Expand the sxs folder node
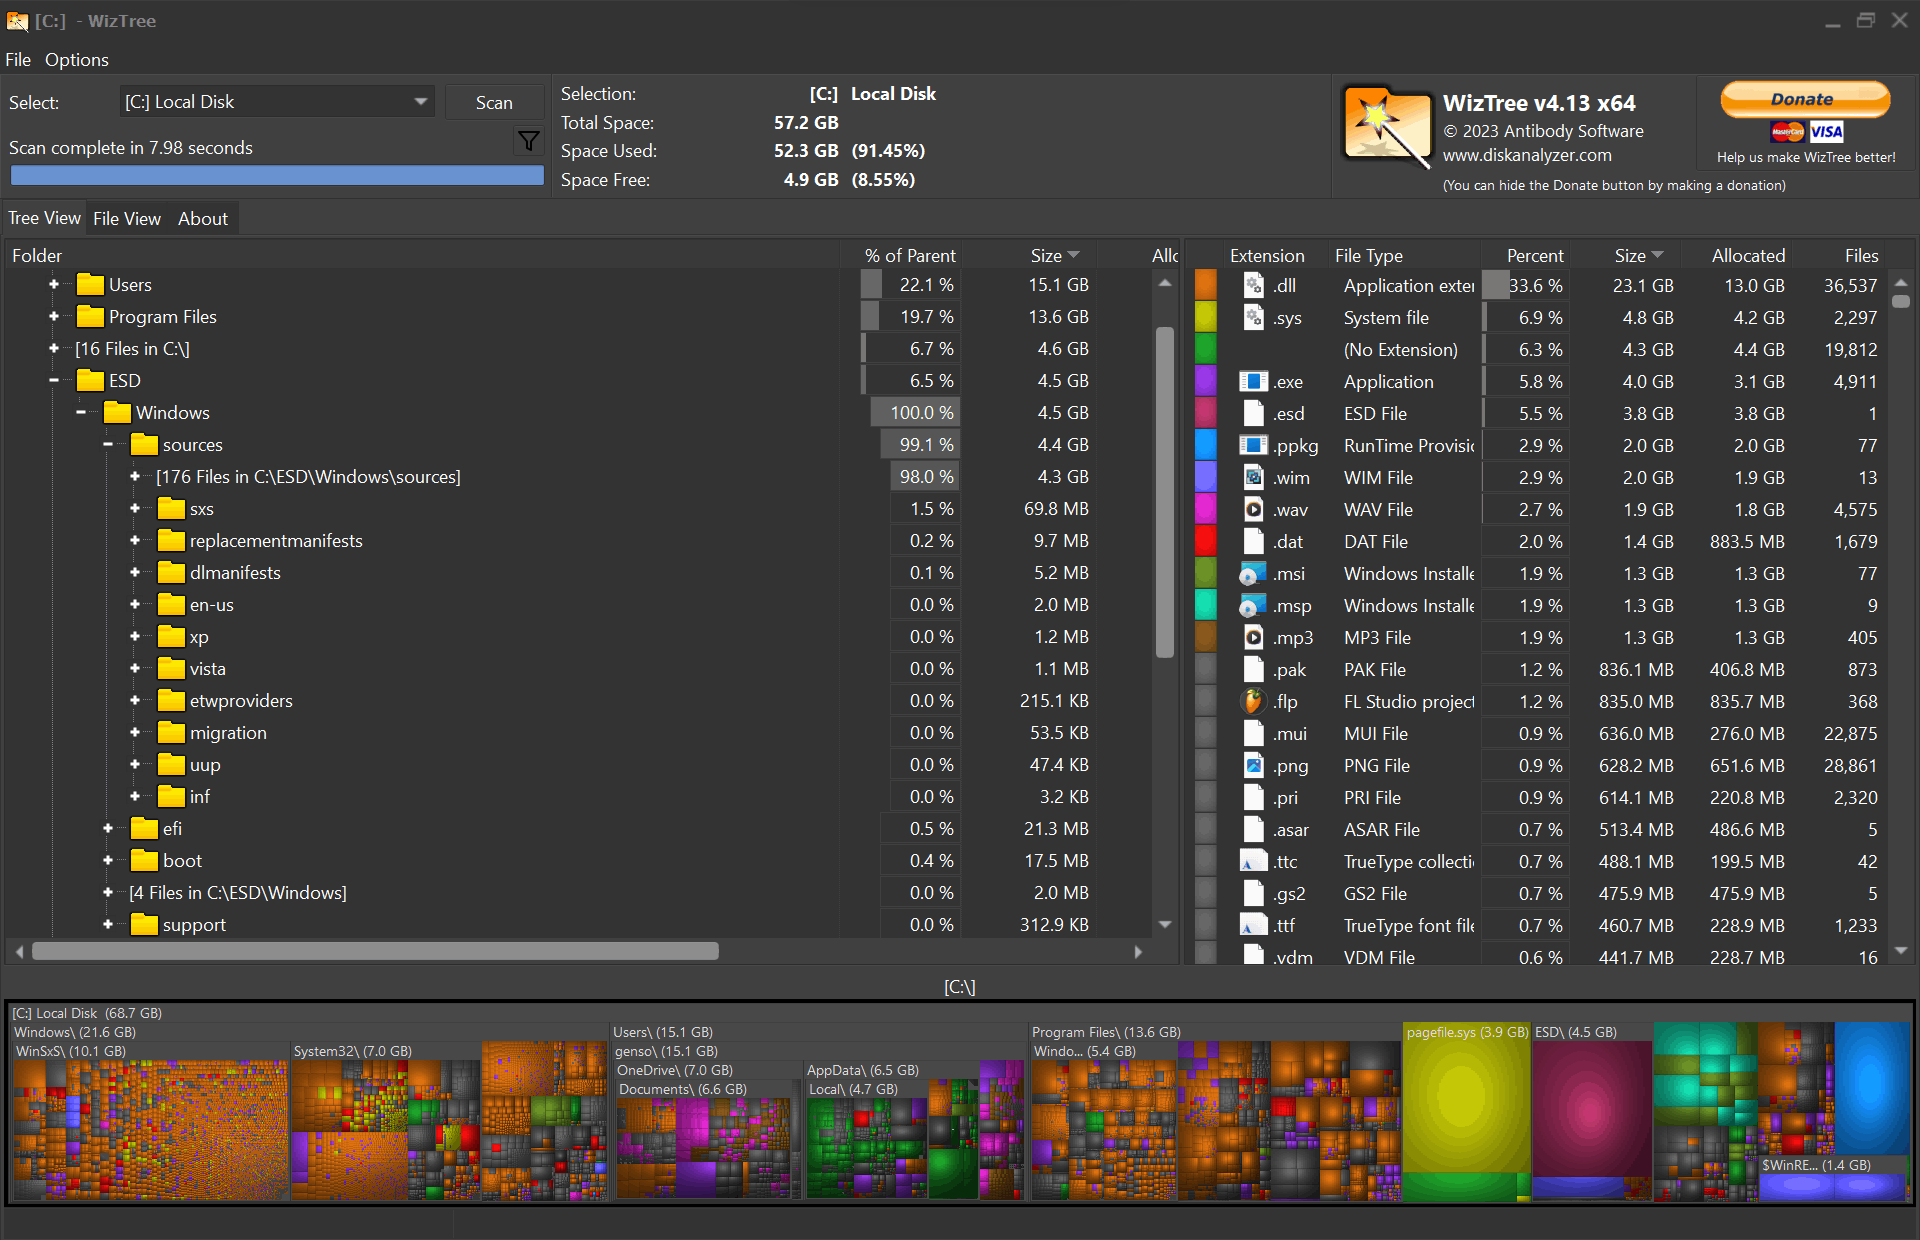The image size is (1920, 1240). [x=135, y=509]
